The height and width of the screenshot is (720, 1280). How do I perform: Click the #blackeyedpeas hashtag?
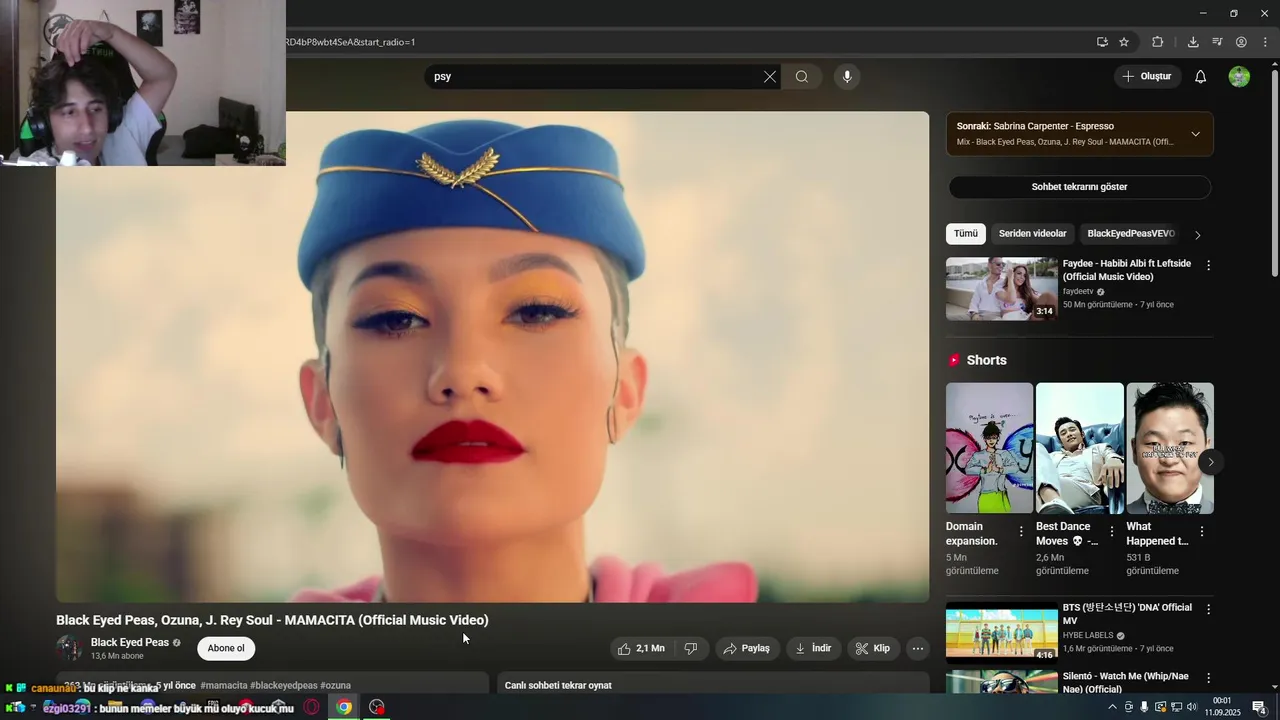[284, 686]
